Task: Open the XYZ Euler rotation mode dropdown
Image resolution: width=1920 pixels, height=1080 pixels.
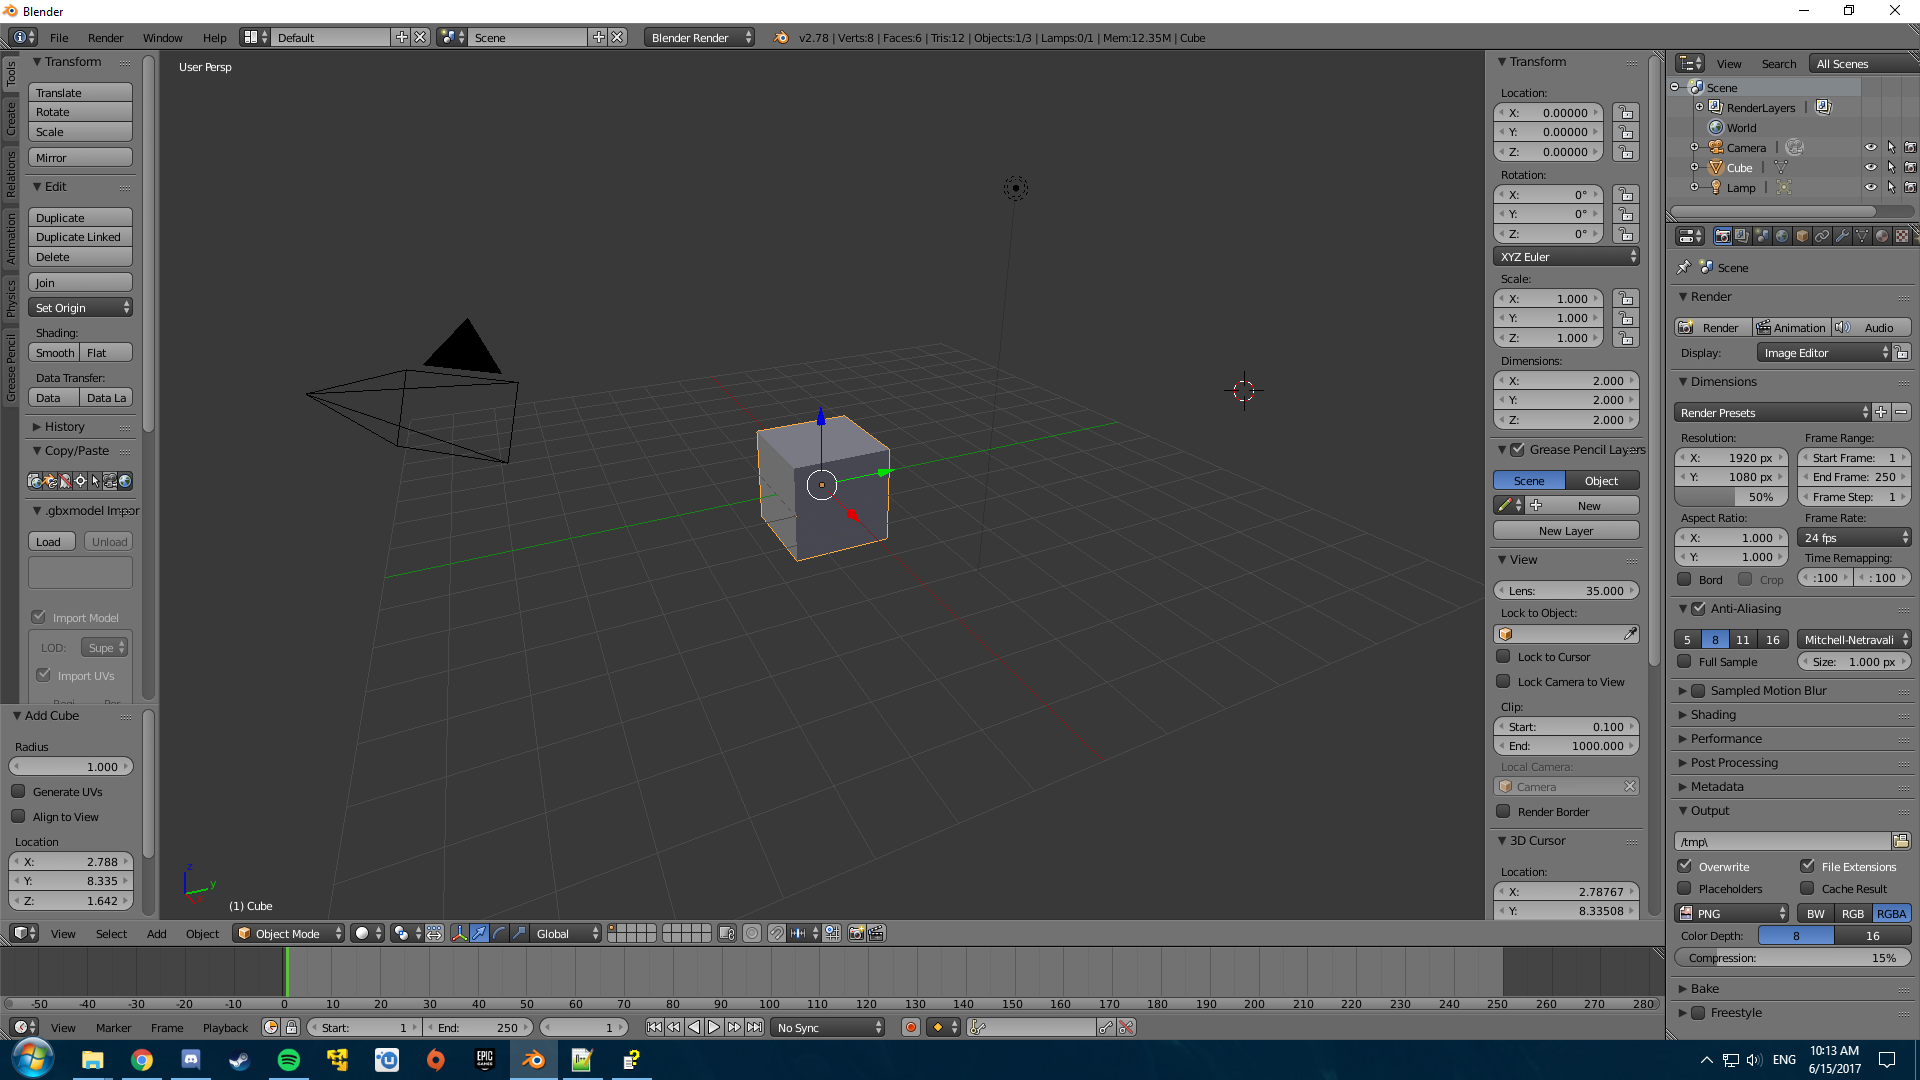Action: (1567, 257)
